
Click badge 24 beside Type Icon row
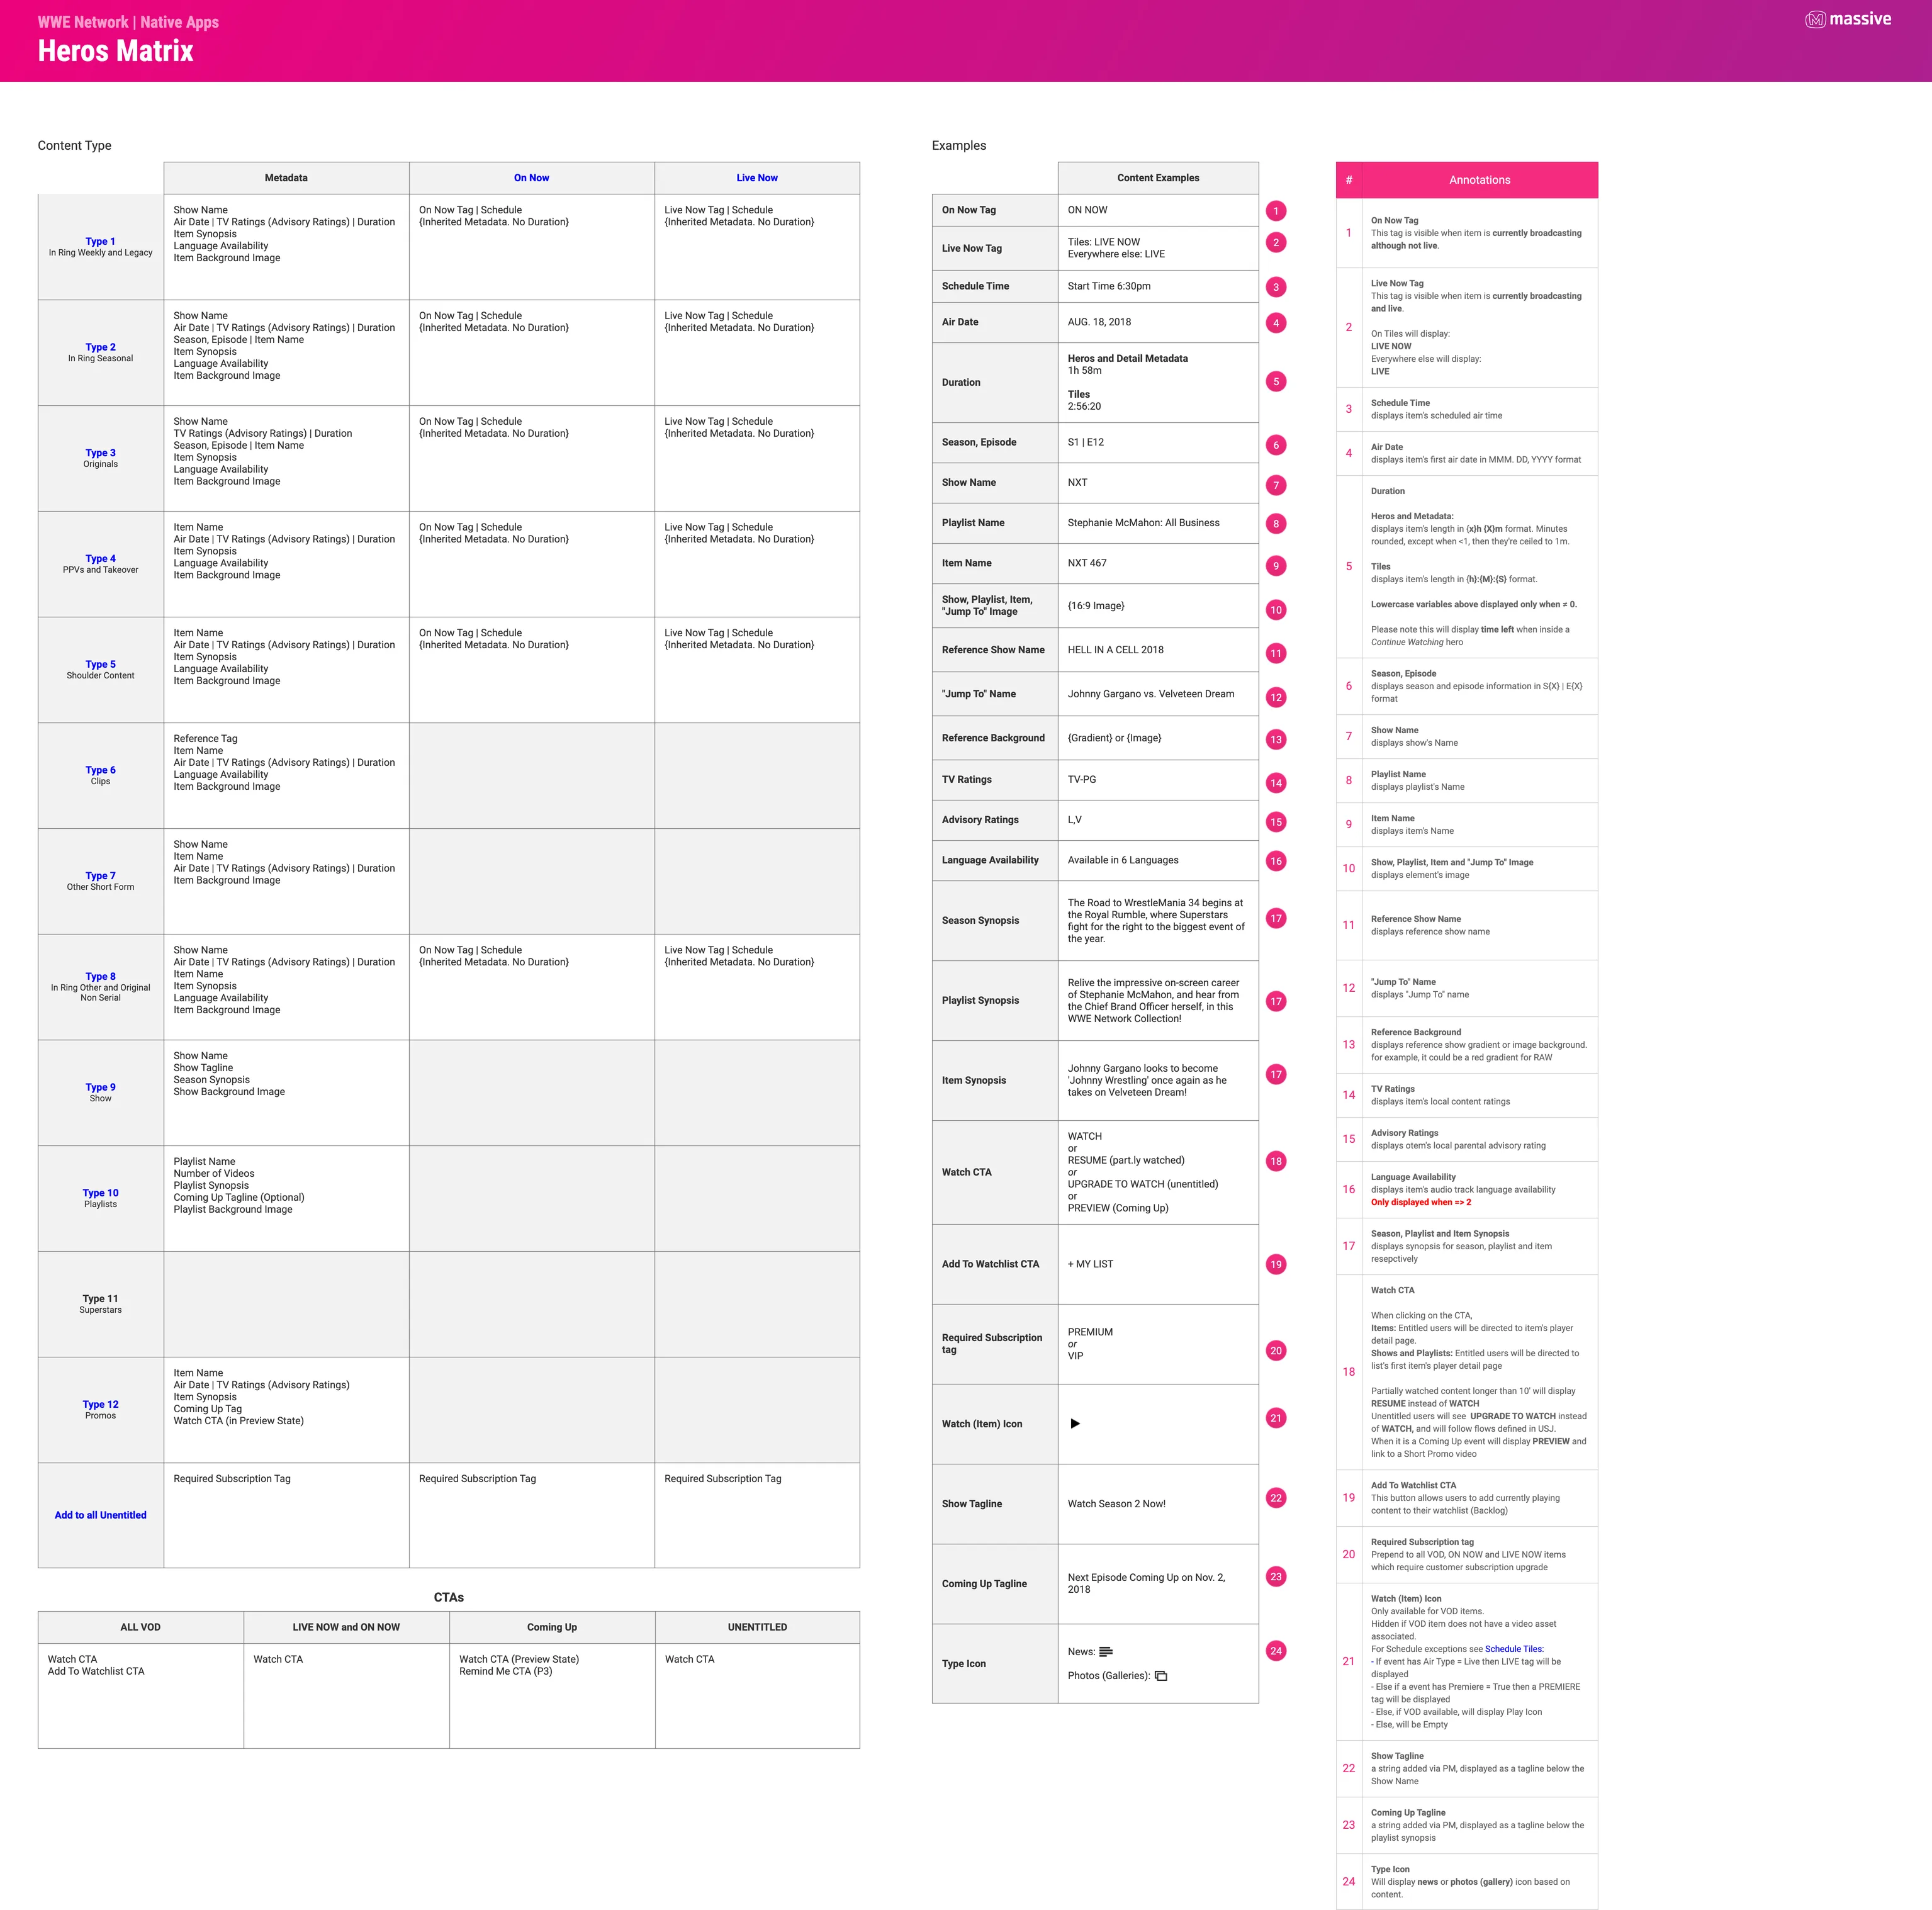(x=1276, y=1651)
